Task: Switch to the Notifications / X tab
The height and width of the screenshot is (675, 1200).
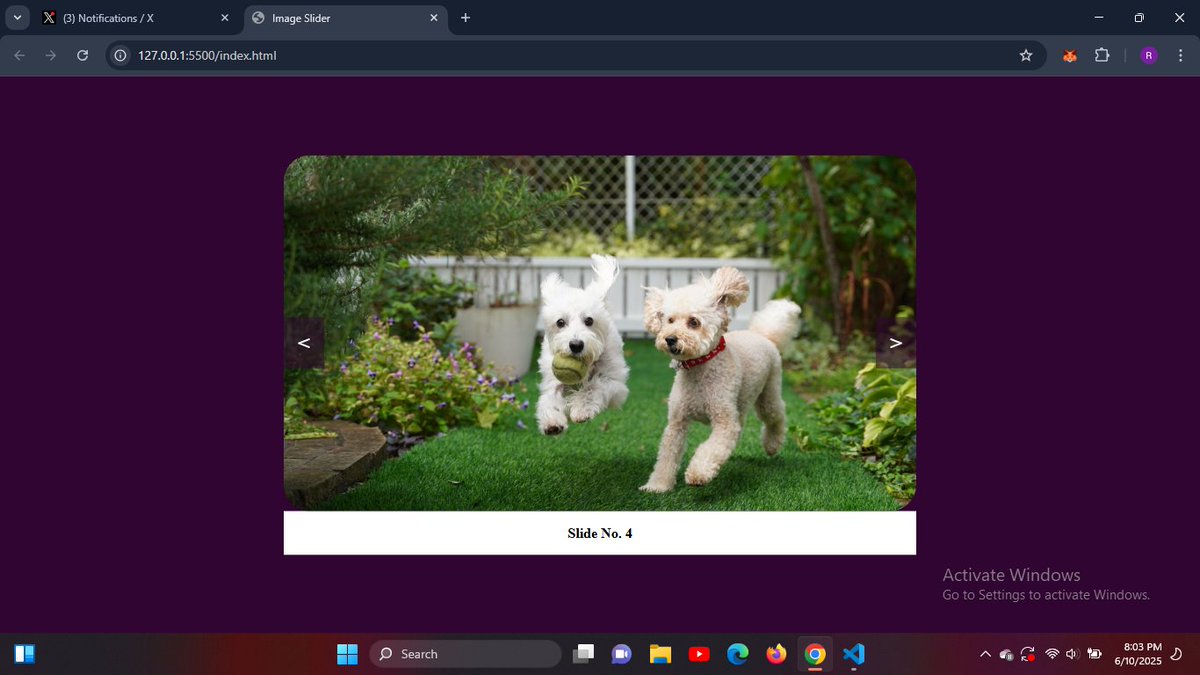Action: (x=136, y=18)
